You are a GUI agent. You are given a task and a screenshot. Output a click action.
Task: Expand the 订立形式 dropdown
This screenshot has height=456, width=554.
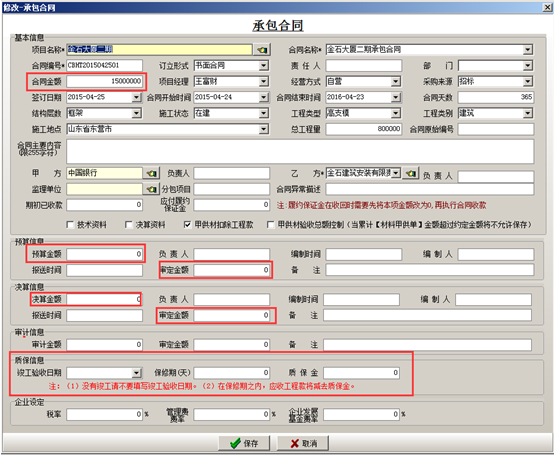264,66
